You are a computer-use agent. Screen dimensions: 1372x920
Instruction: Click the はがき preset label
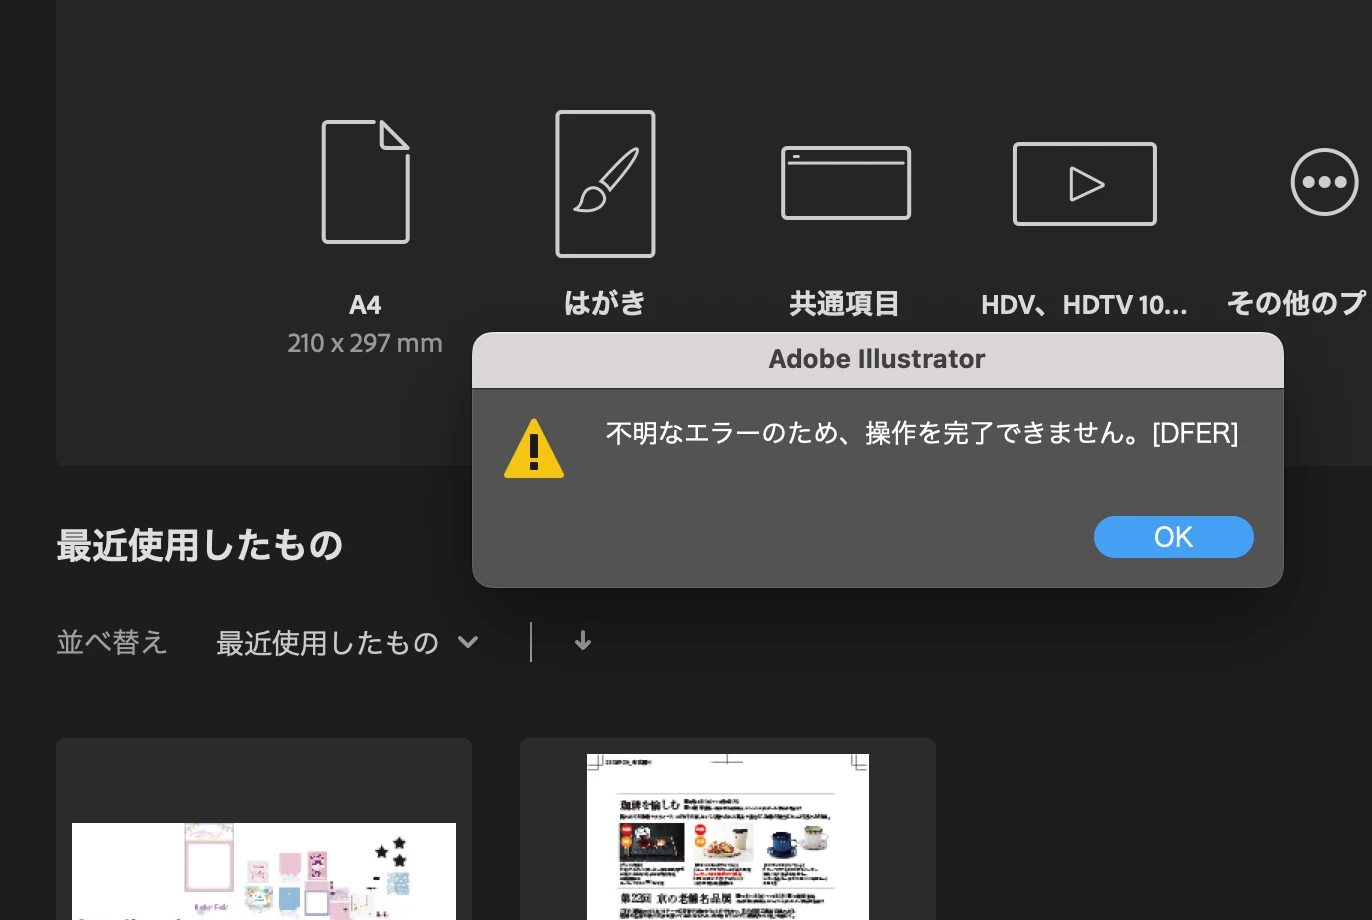point(605,303)
